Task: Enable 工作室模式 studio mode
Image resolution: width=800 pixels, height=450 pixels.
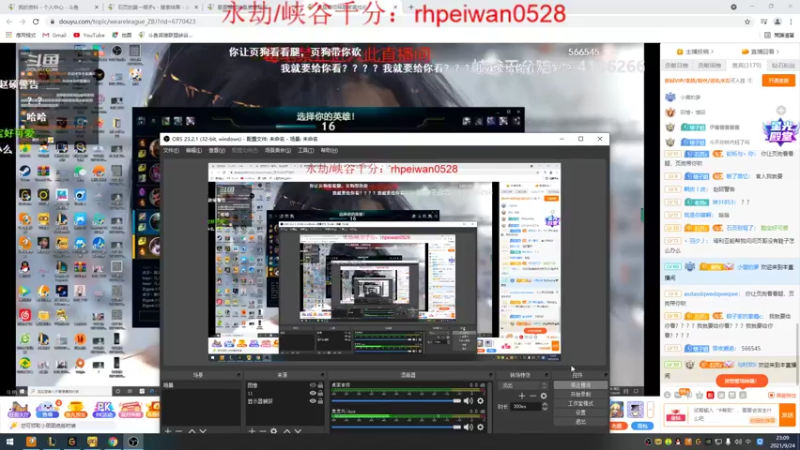Action: [x=580, y=404]
